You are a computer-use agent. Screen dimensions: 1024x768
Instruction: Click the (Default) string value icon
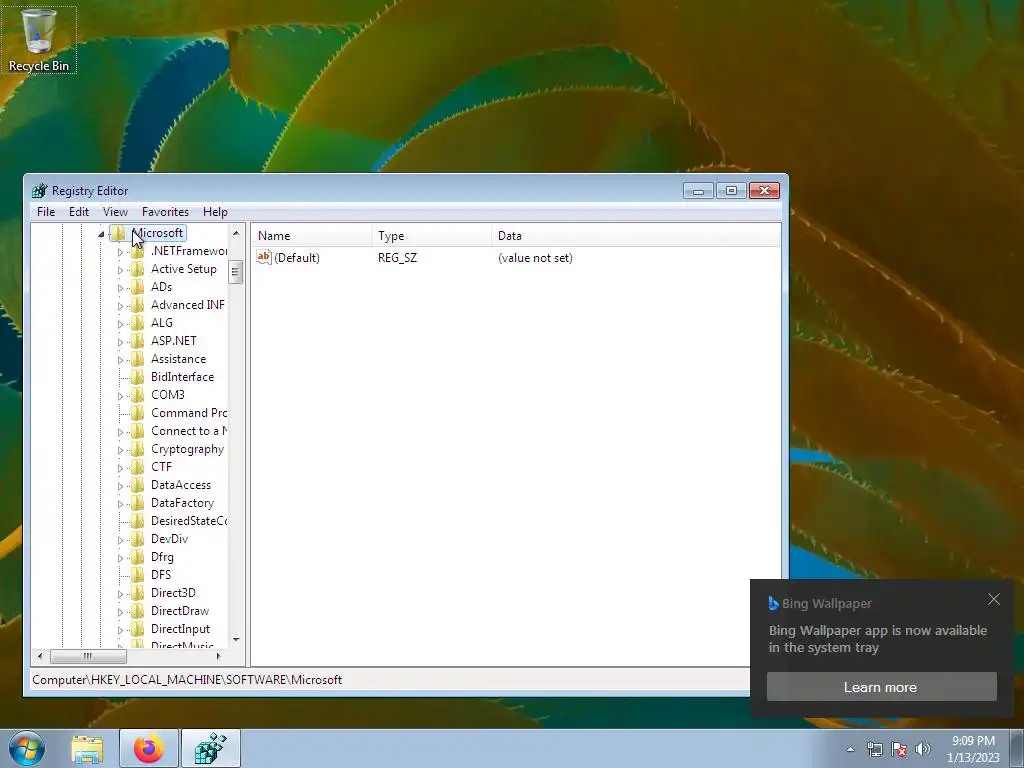[x=264, y=257]
